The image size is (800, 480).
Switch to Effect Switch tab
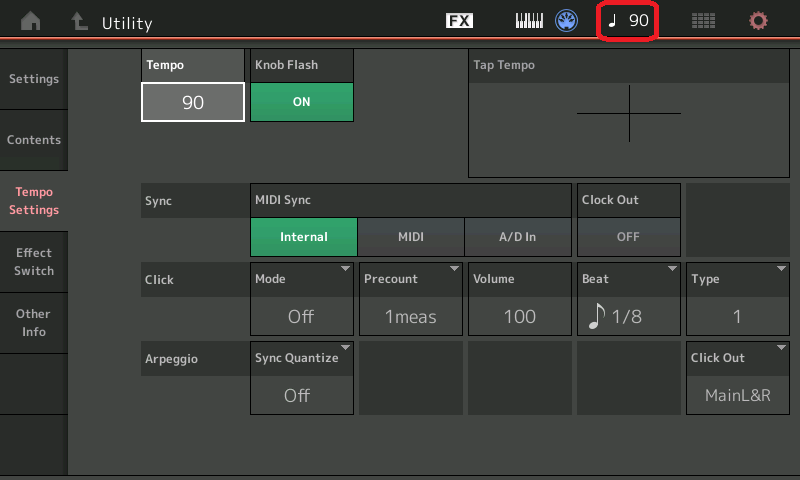pos(34,262)
